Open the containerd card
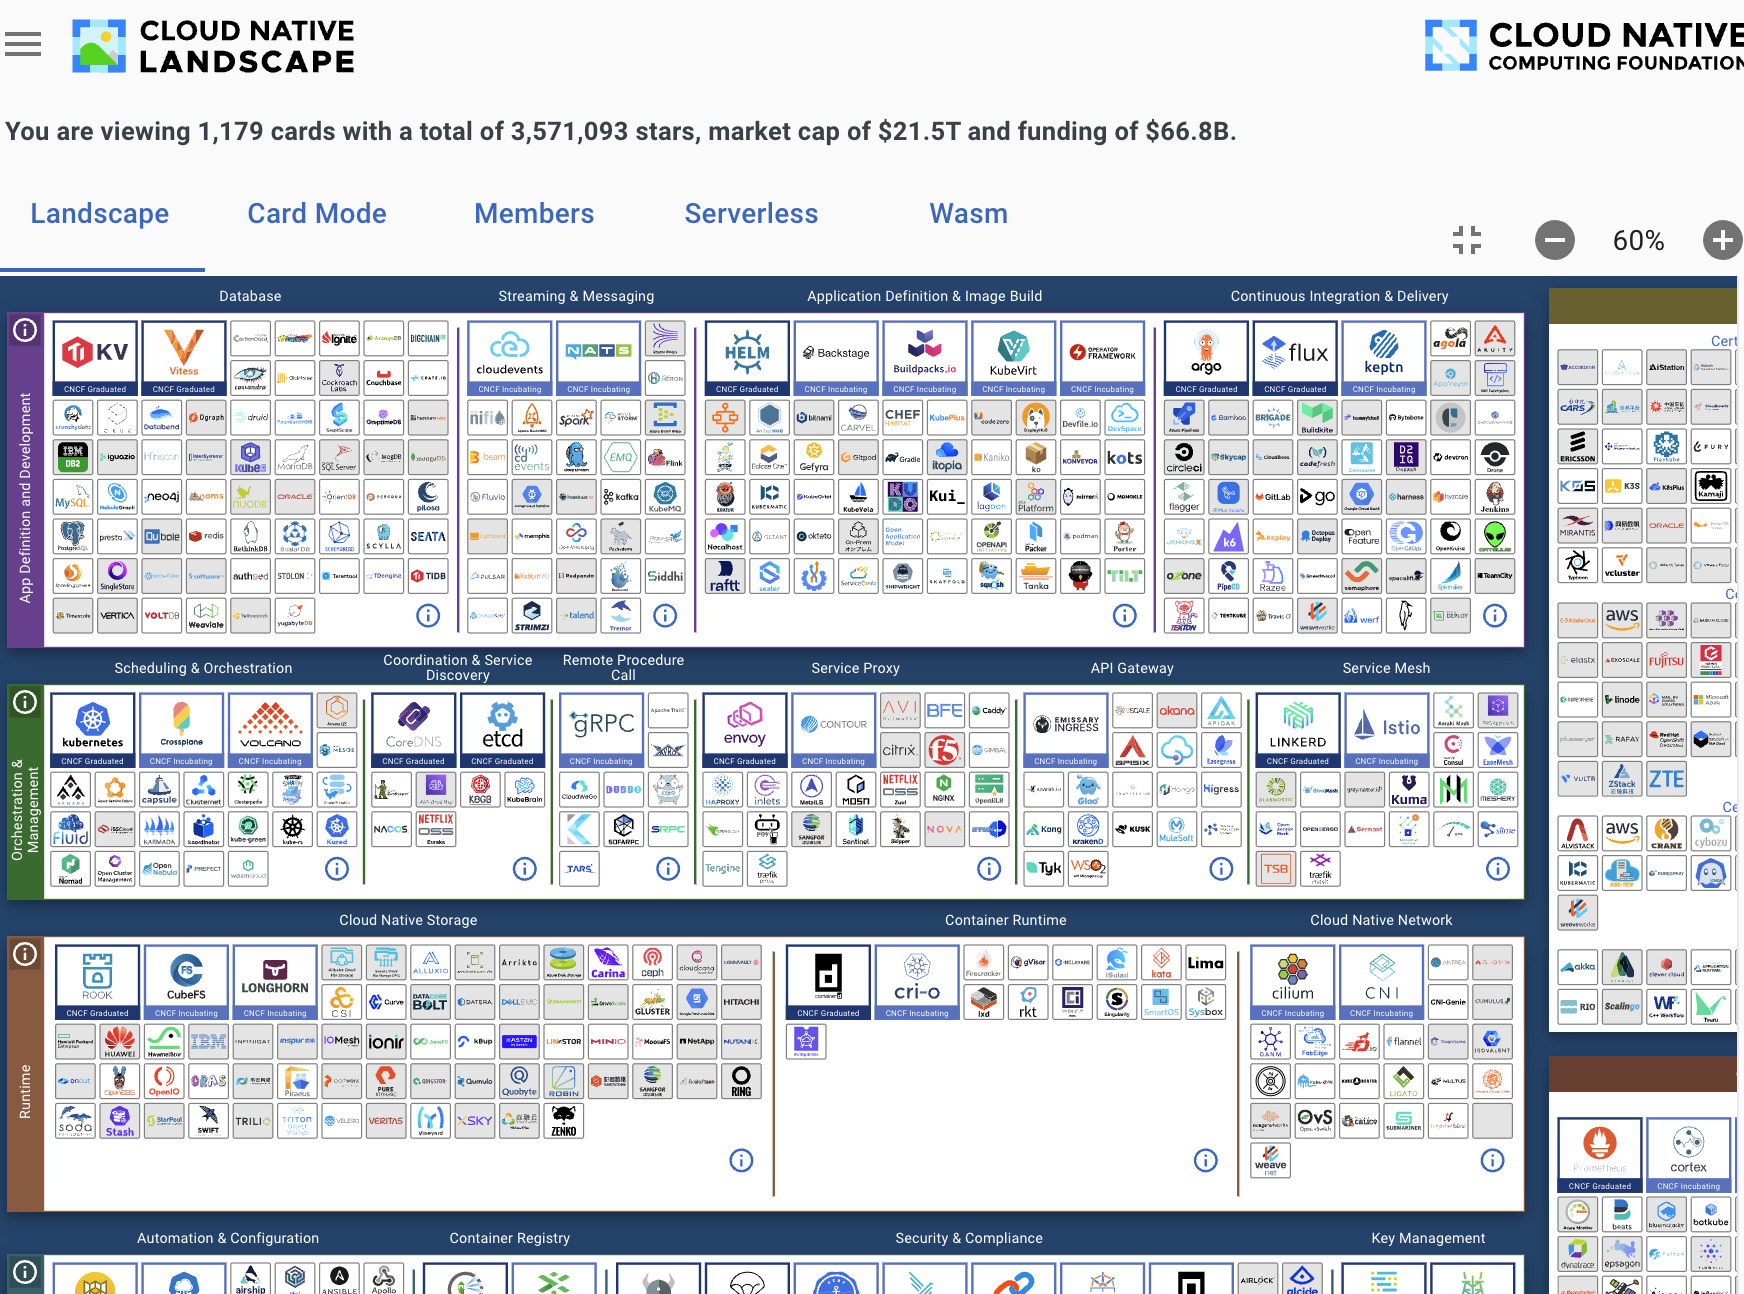This screenshot has width=1744, height=1294. pos(829,982)
